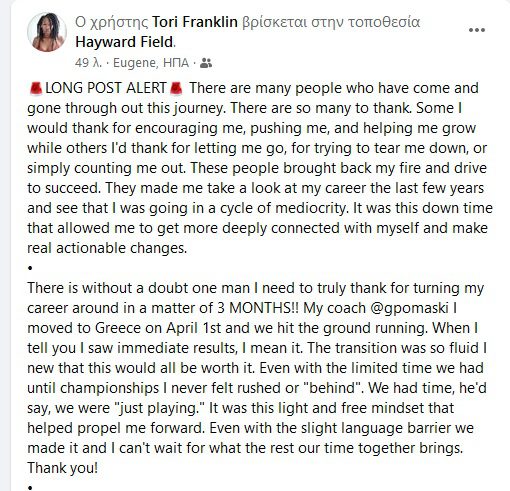Click the red siren emoji before LONG POST ALERT
This screenshot has height=491, width=510.
(36, 88)
